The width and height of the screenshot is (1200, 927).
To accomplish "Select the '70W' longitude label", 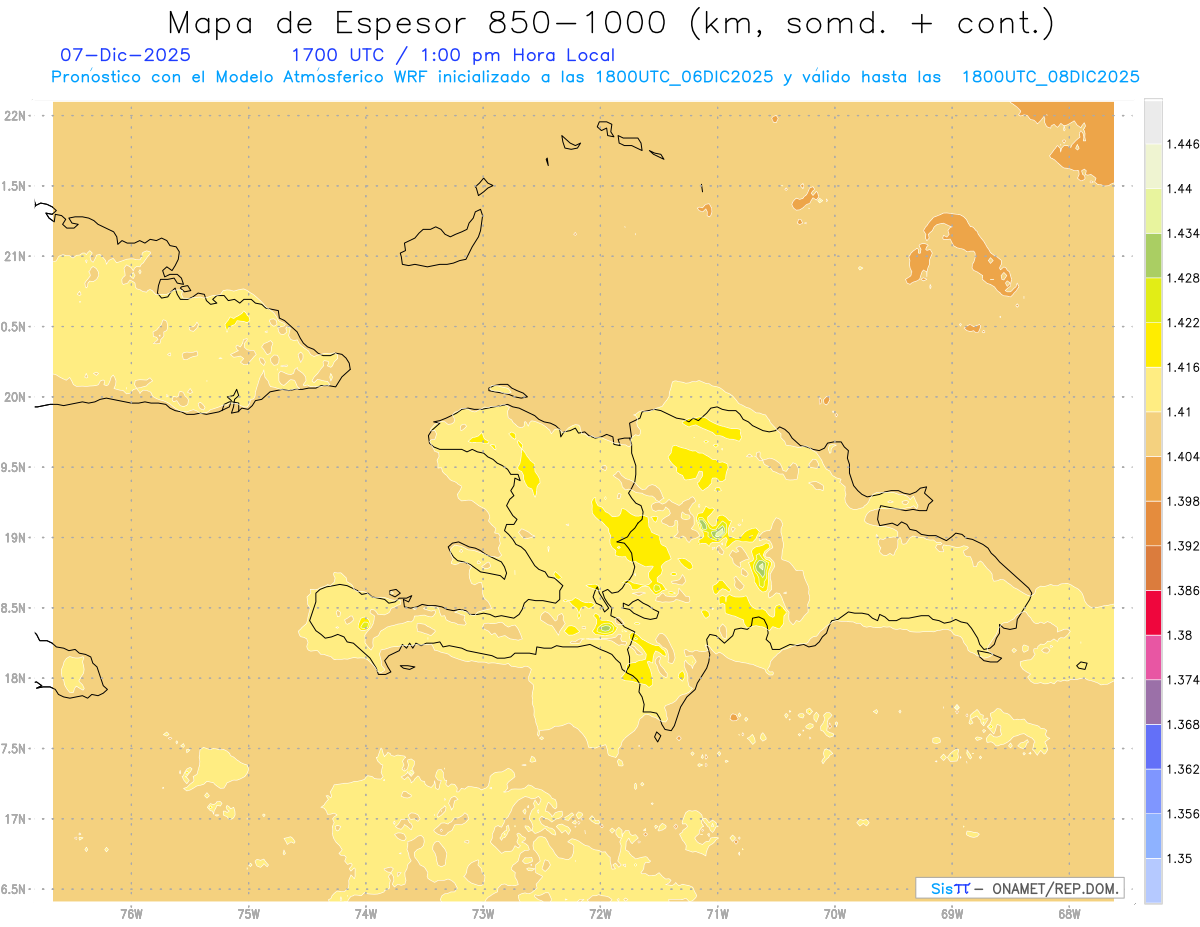I will tap(835, 914).
